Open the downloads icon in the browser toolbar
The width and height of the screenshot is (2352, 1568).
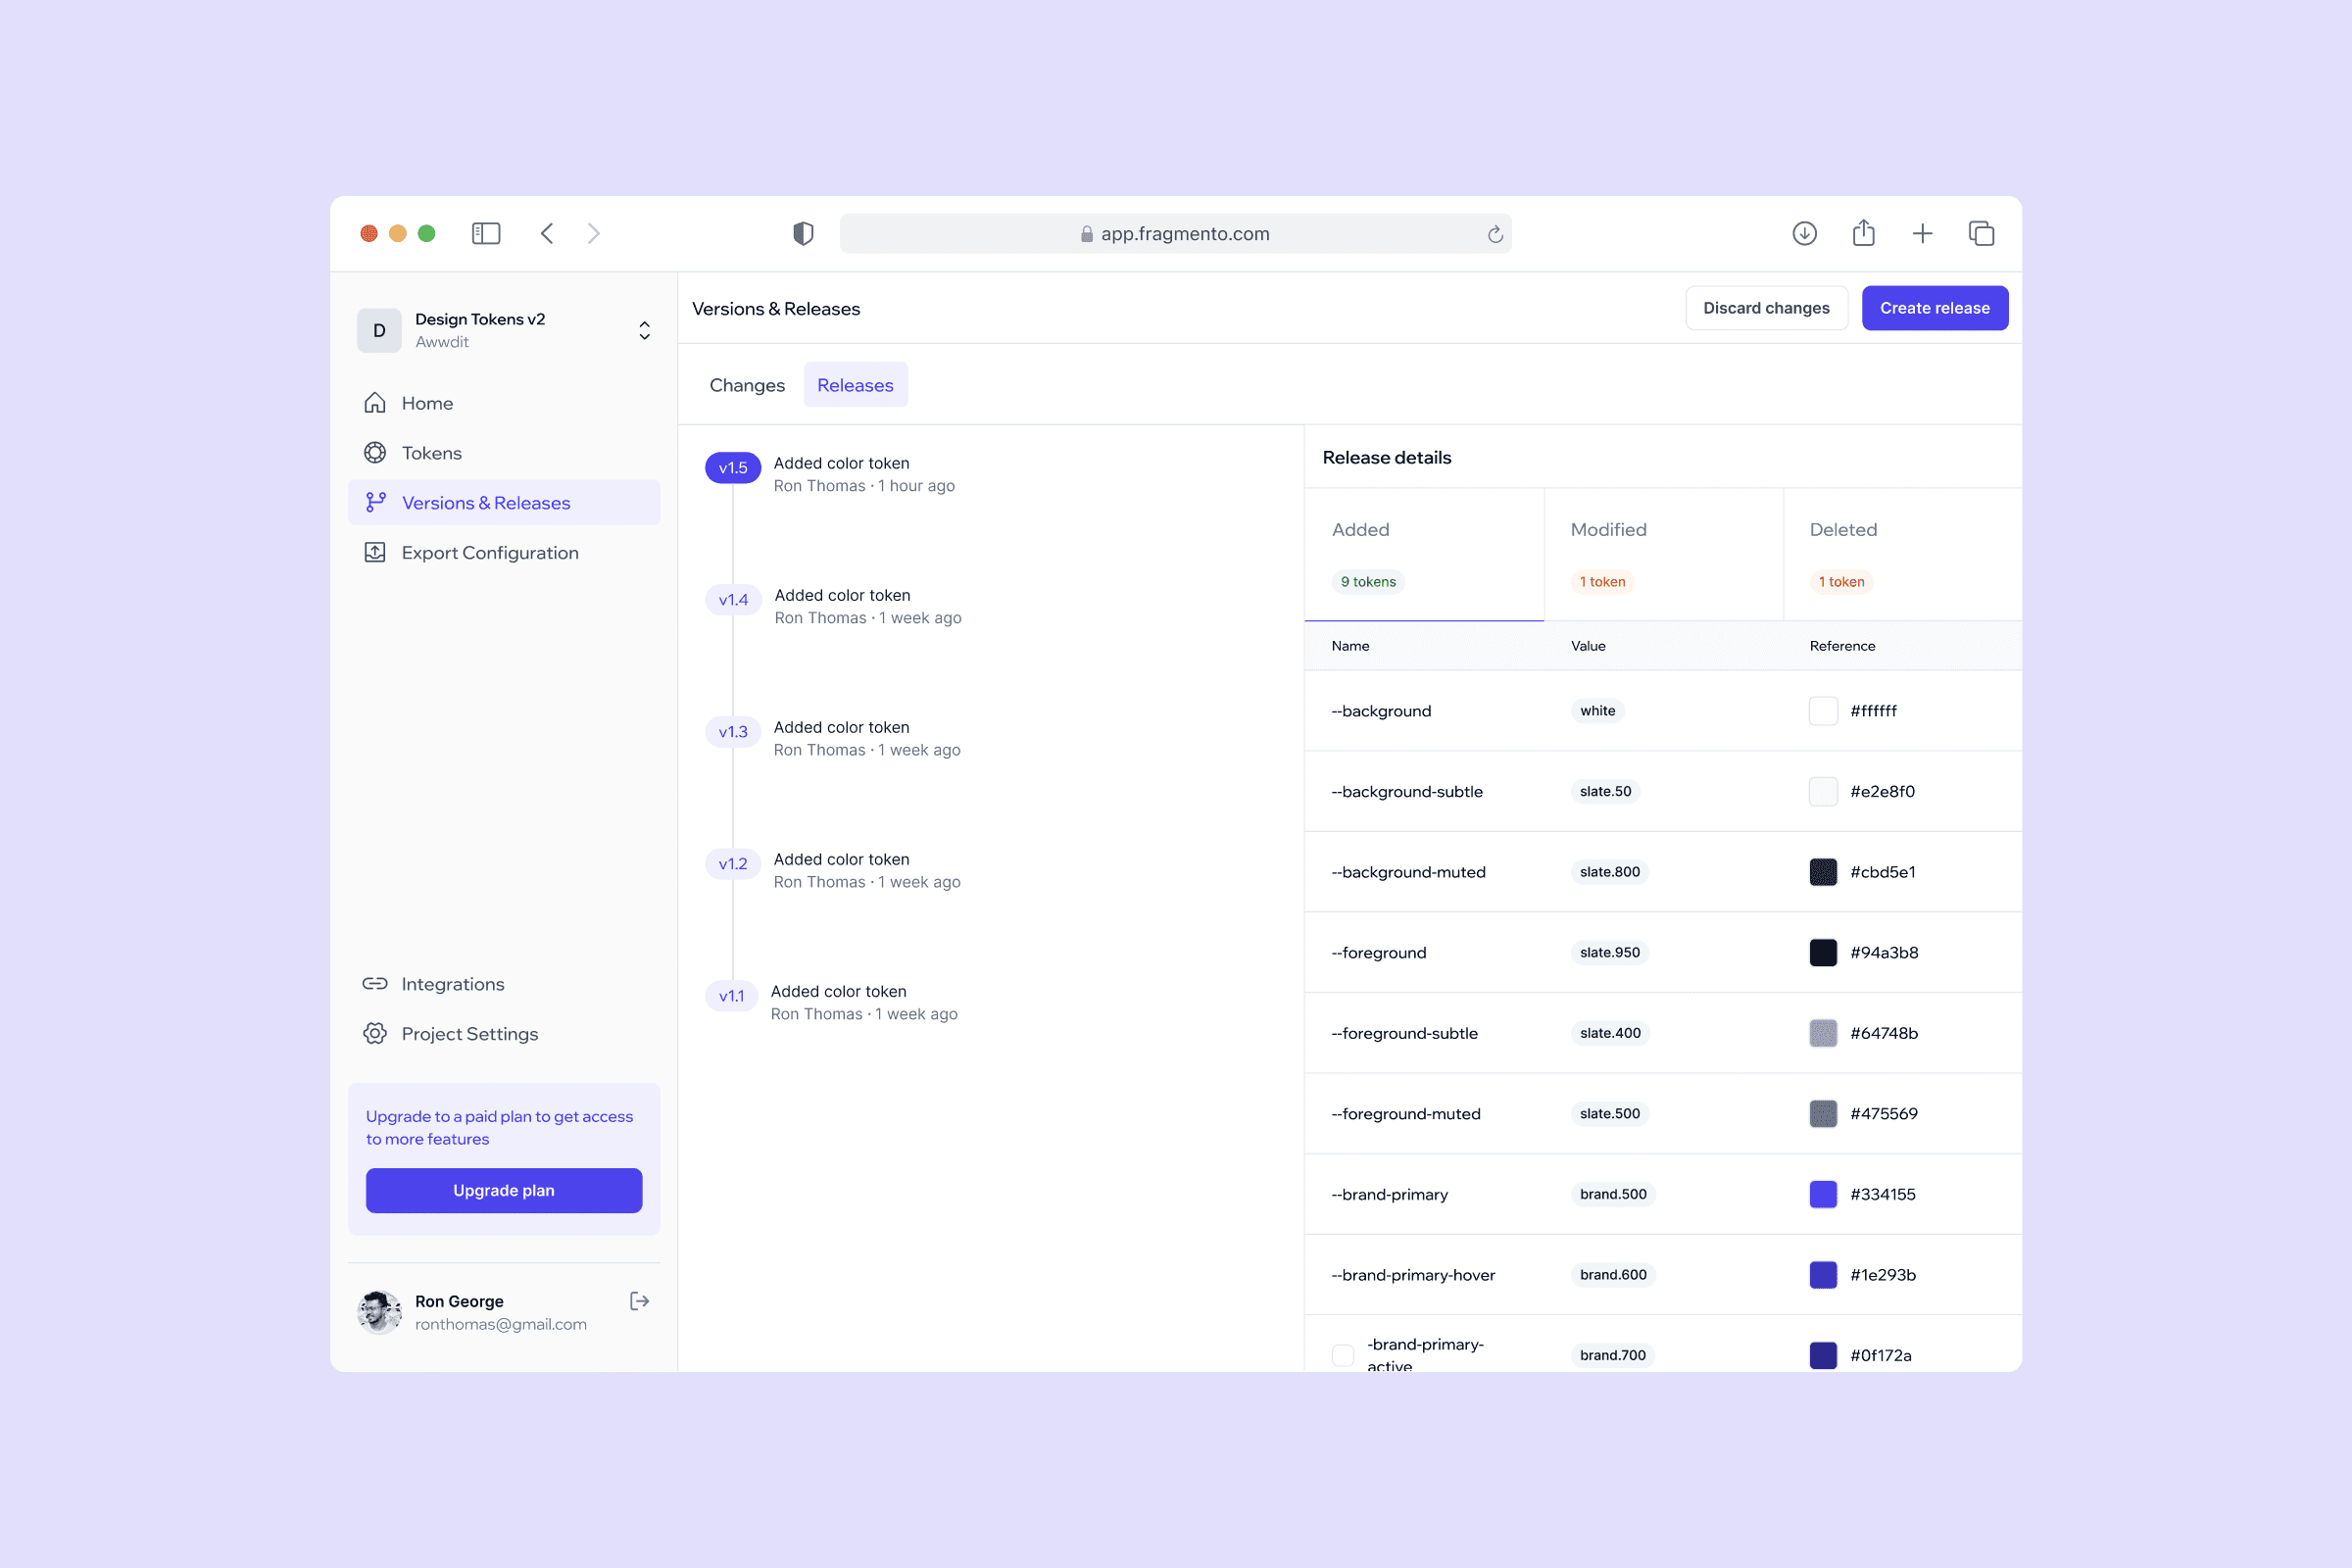[x=1804, y=233]
